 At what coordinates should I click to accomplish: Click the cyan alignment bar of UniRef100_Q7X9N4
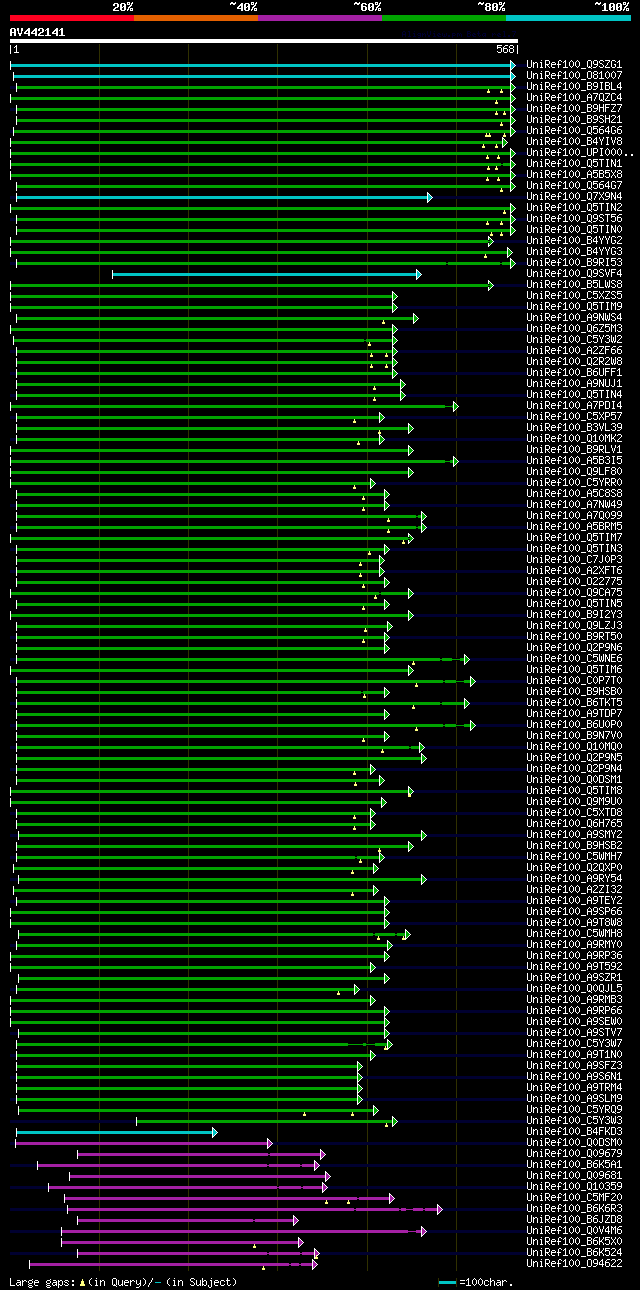pos(224,197)
